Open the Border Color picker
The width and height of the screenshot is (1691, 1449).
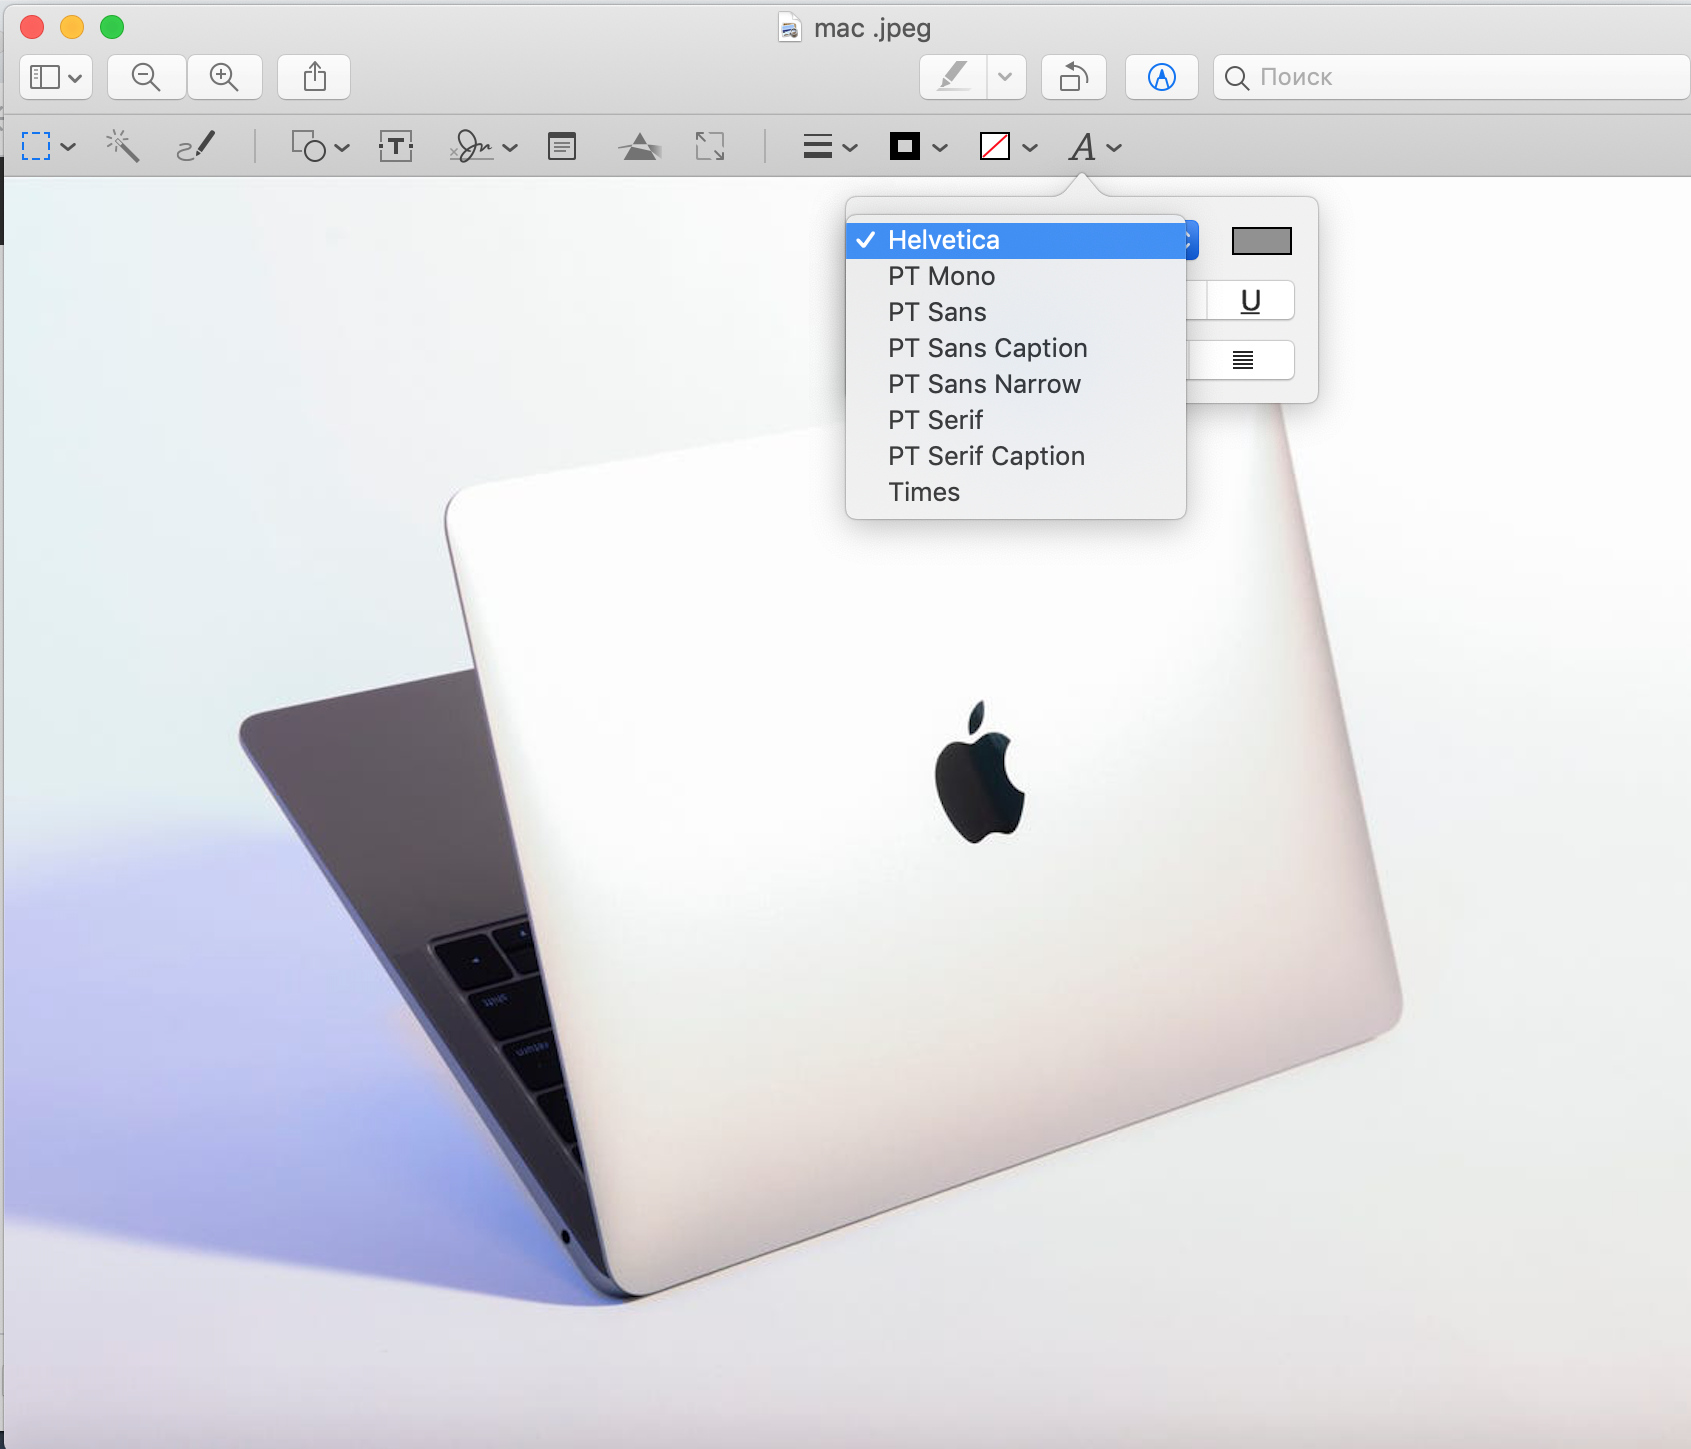click(918, 147)
